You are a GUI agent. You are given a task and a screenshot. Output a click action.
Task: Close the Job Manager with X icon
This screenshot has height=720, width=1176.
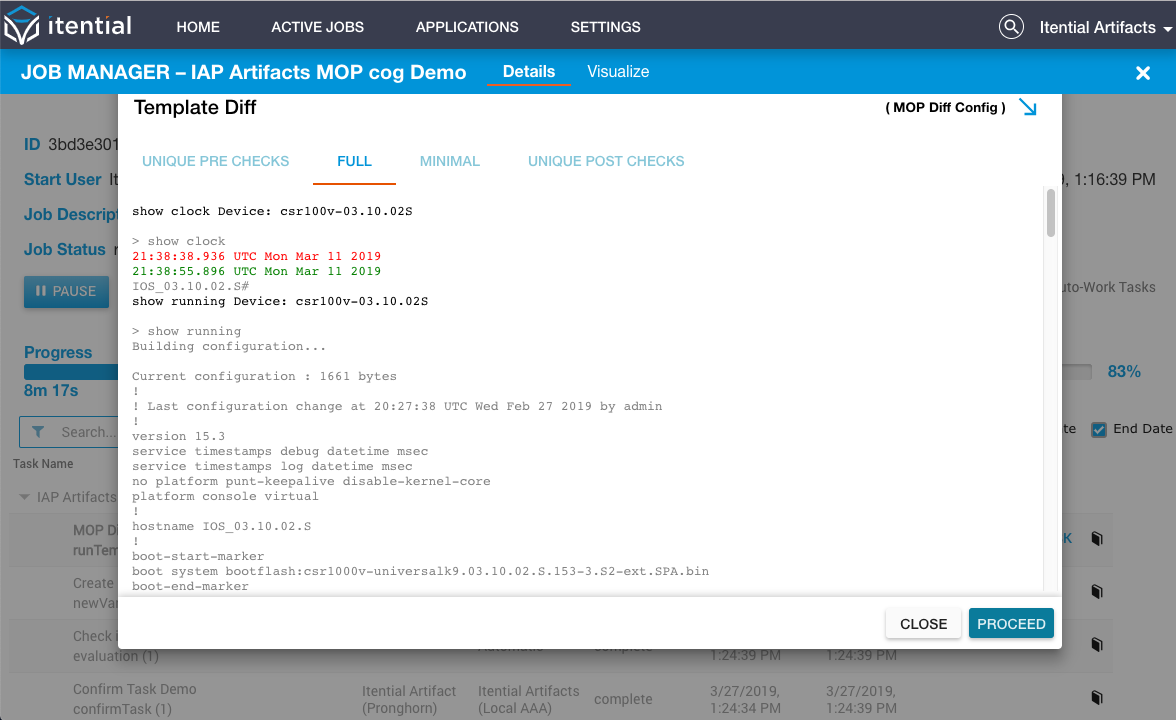tap(1143, 73)
